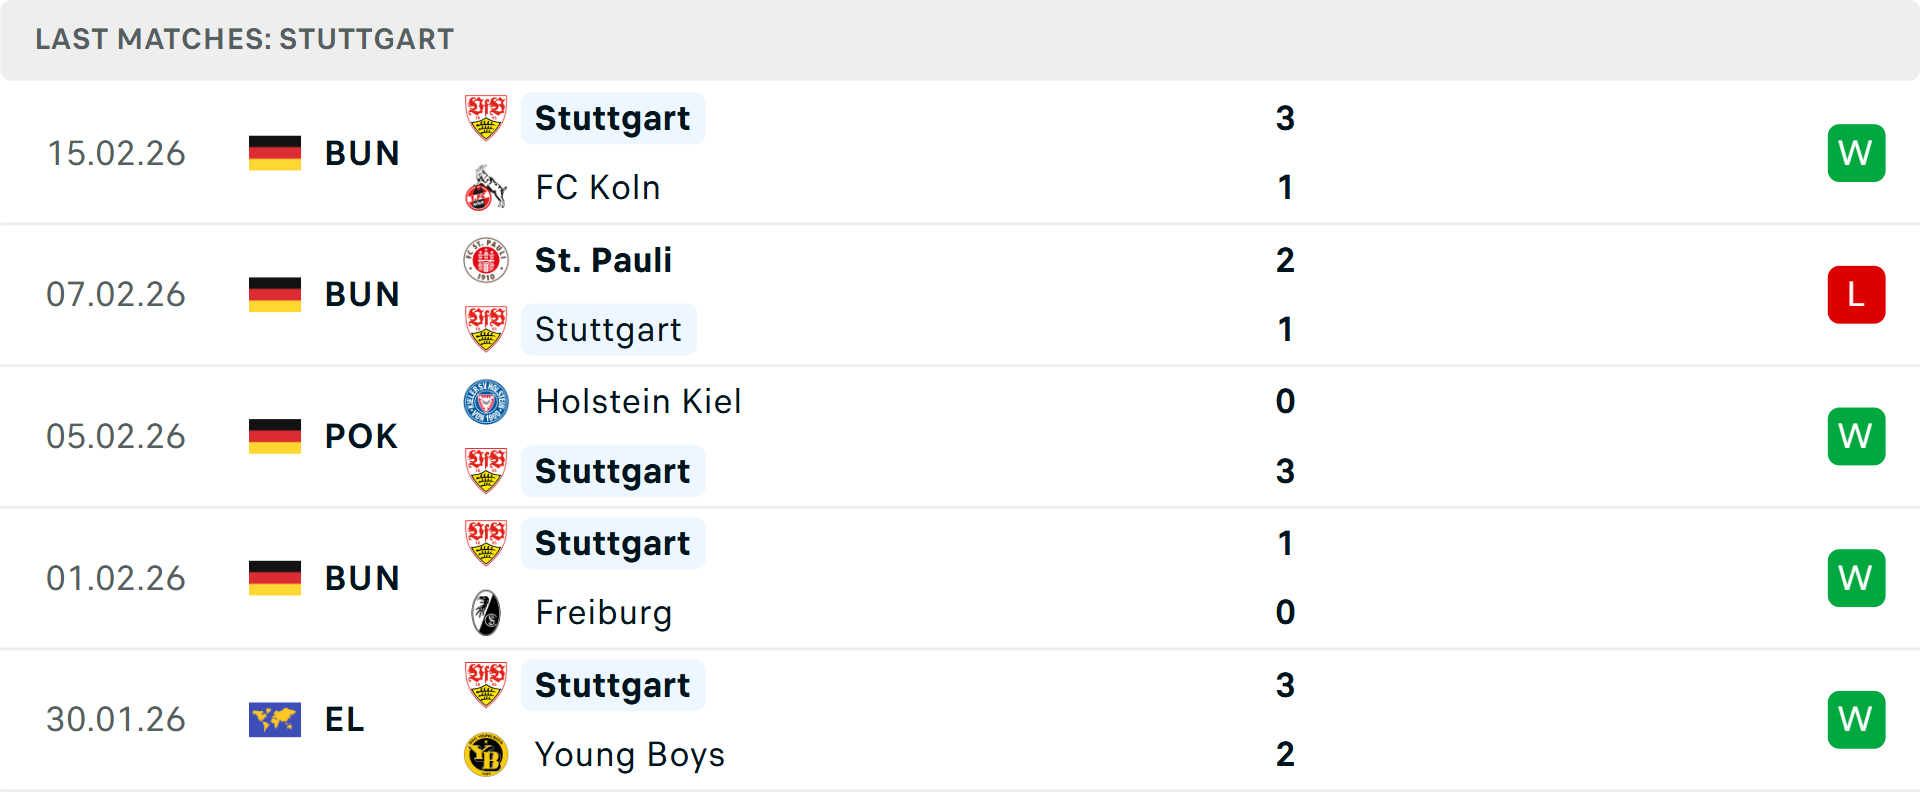Click Stuttgart crest in the 15.02.26 match
Screen dimensions: 1920x792
(486, 118)
